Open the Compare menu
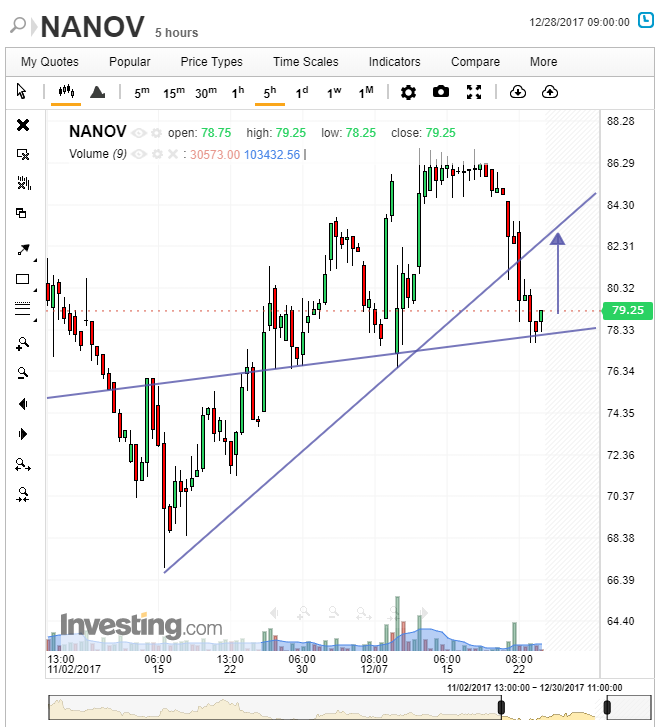 (475, 62)
